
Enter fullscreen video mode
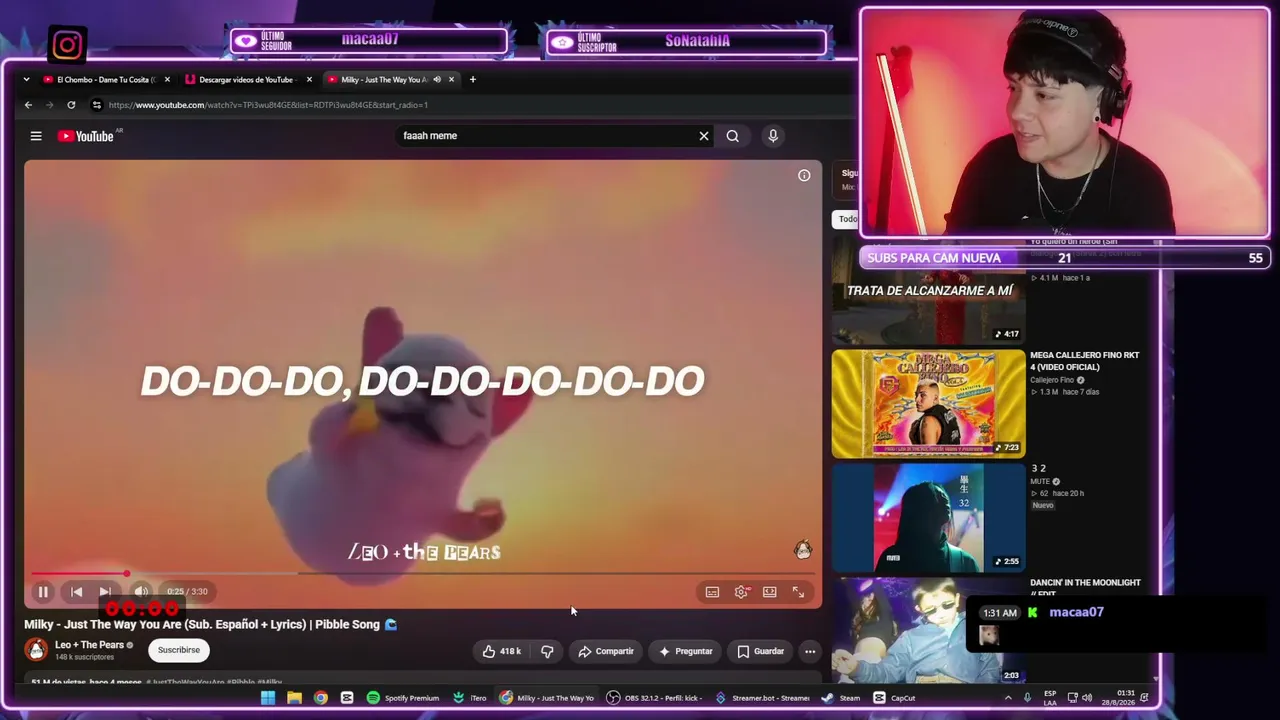point(798,592)
